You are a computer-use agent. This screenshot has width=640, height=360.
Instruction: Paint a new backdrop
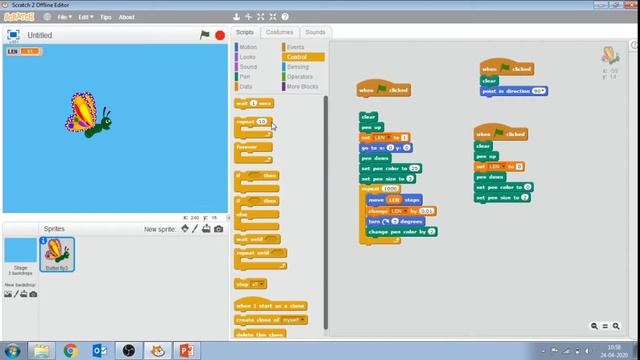pos(16,294)
